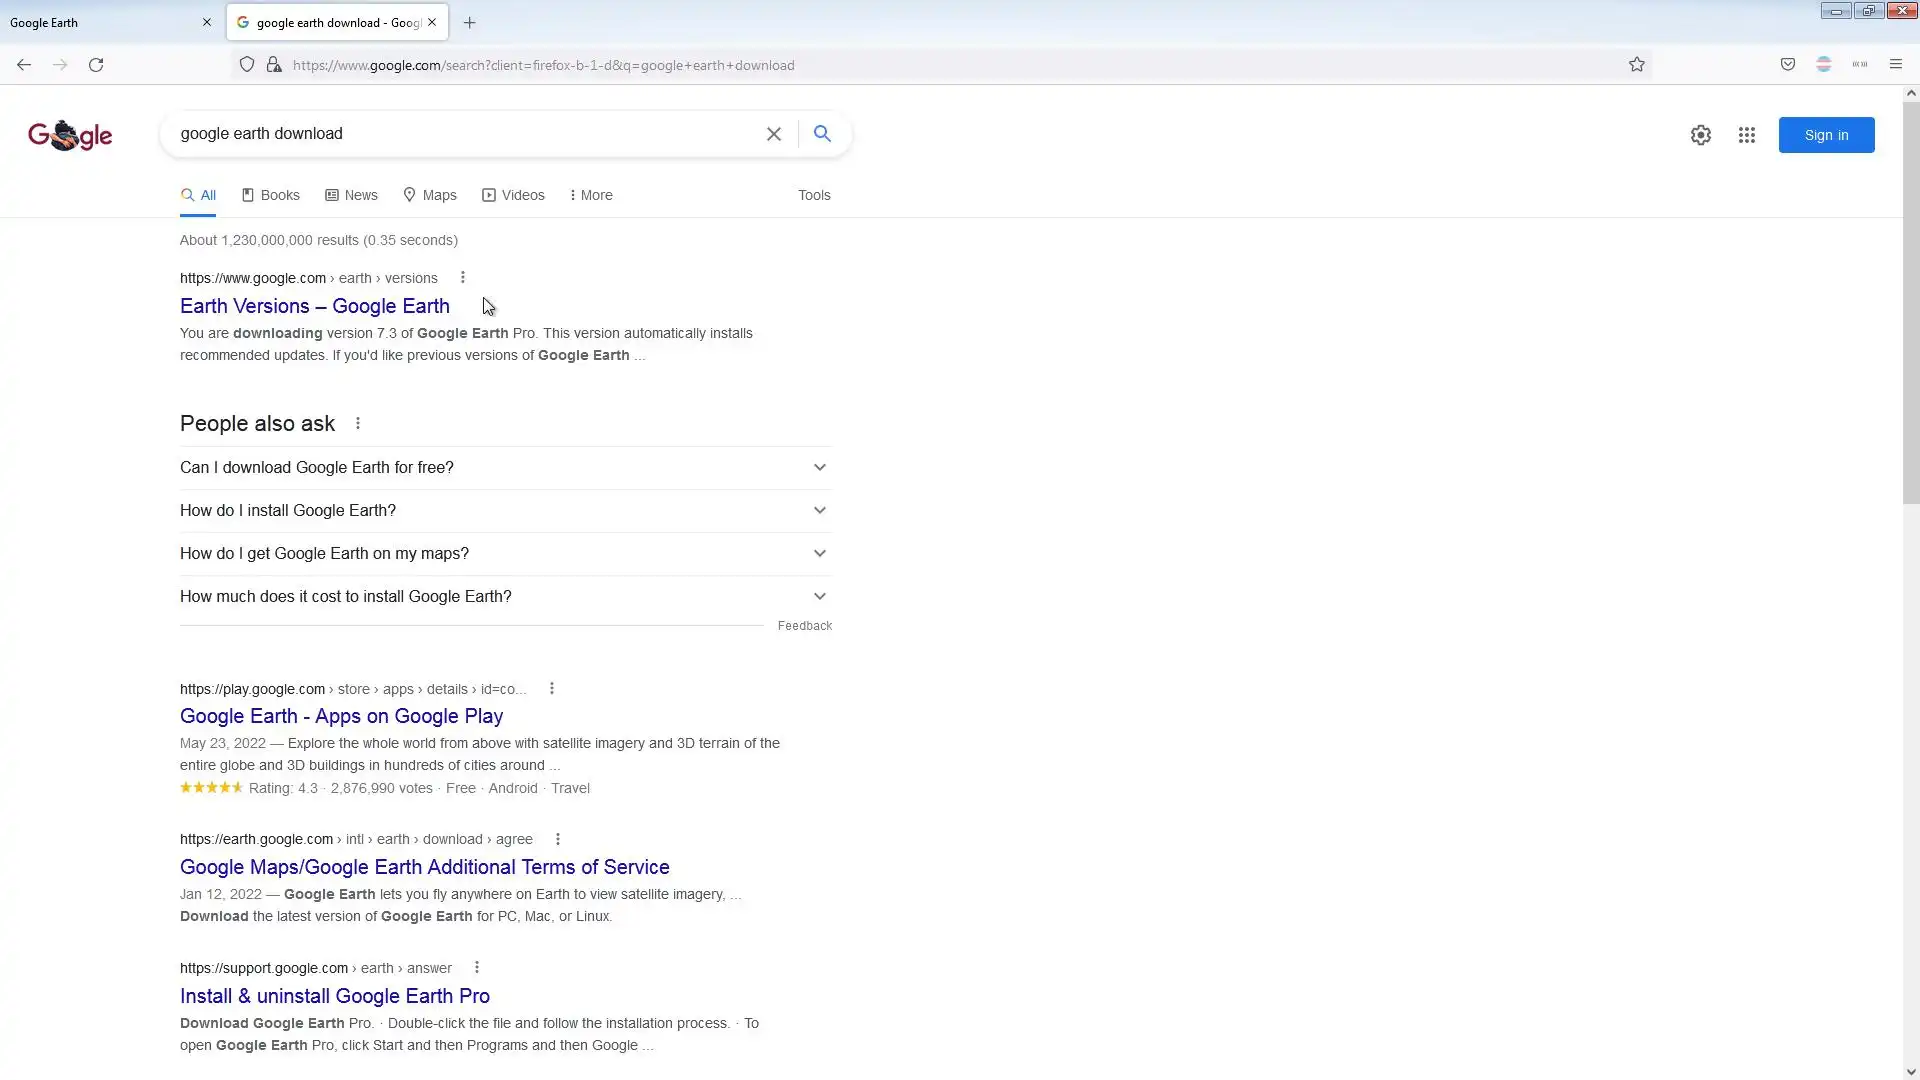Open Google settings gear icon
Screen dimensions: 1920x1080
pyautogui.click(x=1700, y=135)
